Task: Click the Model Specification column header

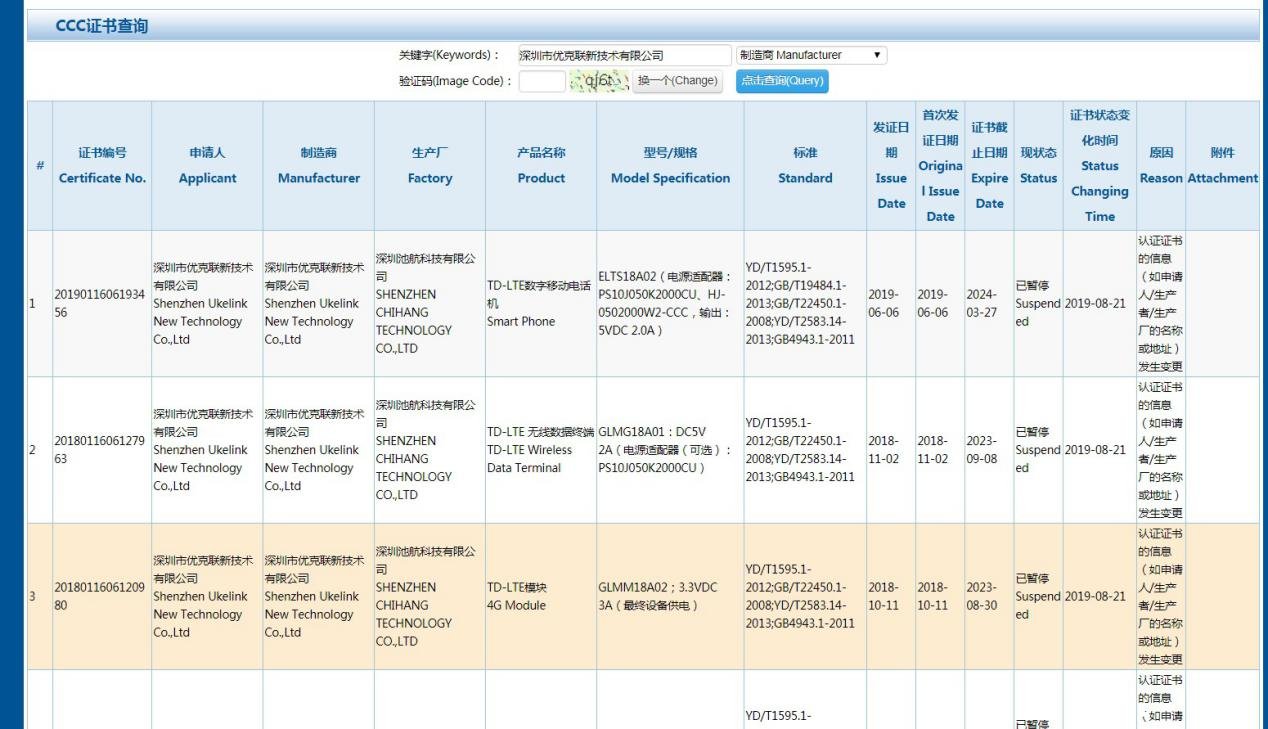Action: (670, 166)
